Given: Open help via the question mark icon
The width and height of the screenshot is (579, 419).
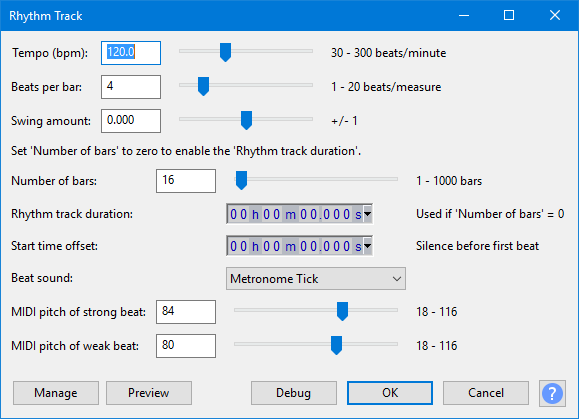Looking at the screenshot, I should coord(552,393).
